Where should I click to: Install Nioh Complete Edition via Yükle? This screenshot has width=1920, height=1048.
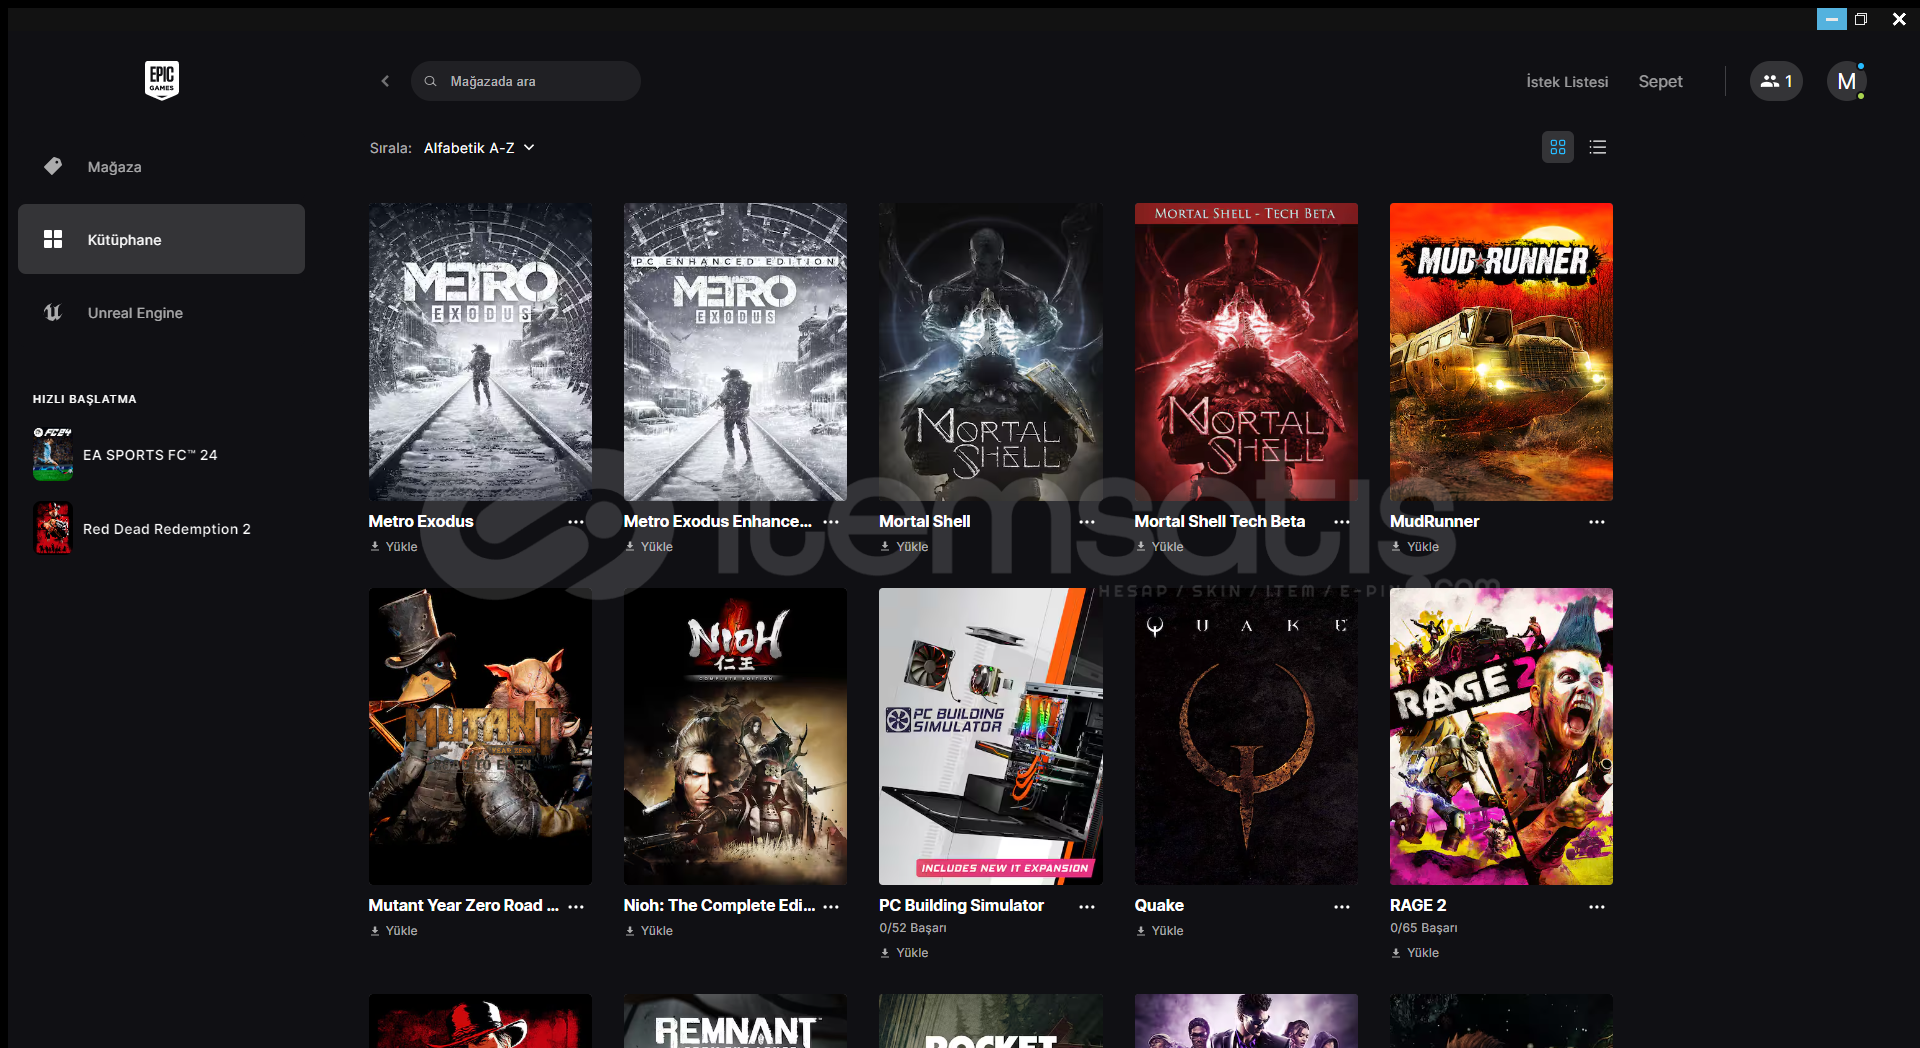(649, 931)
